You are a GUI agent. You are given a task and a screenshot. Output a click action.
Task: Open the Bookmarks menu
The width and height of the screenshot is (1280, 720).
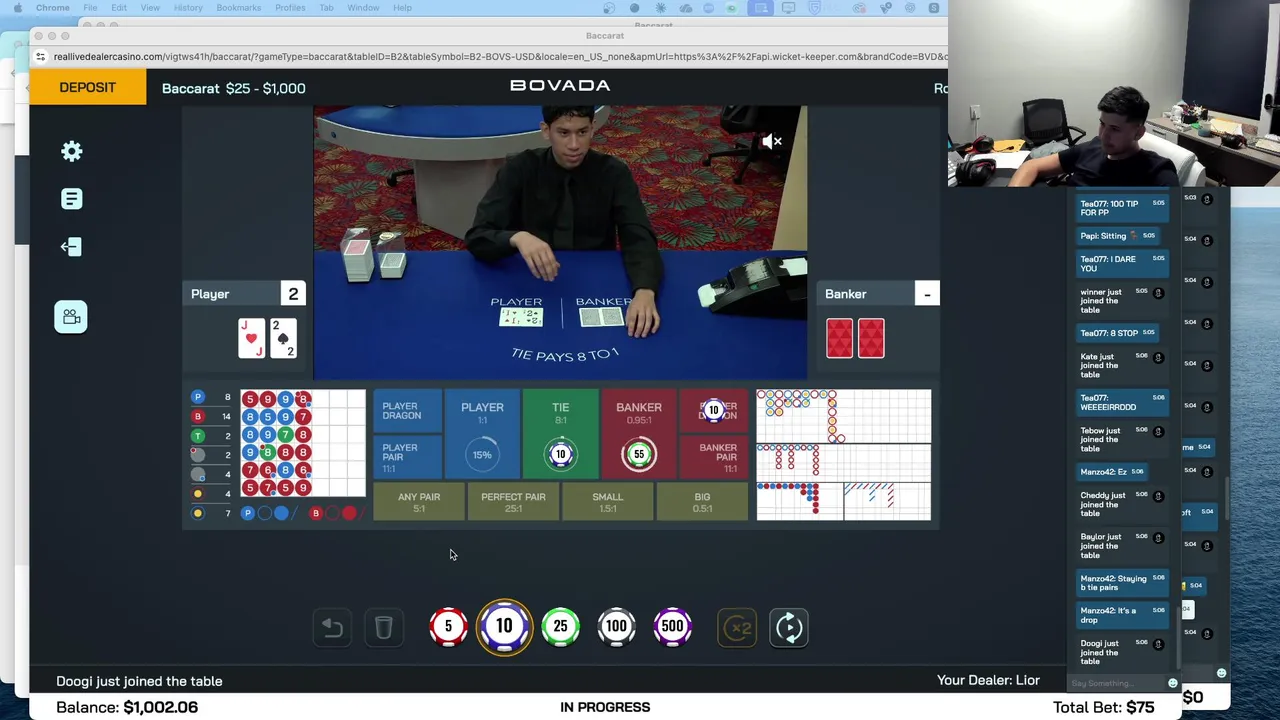[x=239, y=8]
